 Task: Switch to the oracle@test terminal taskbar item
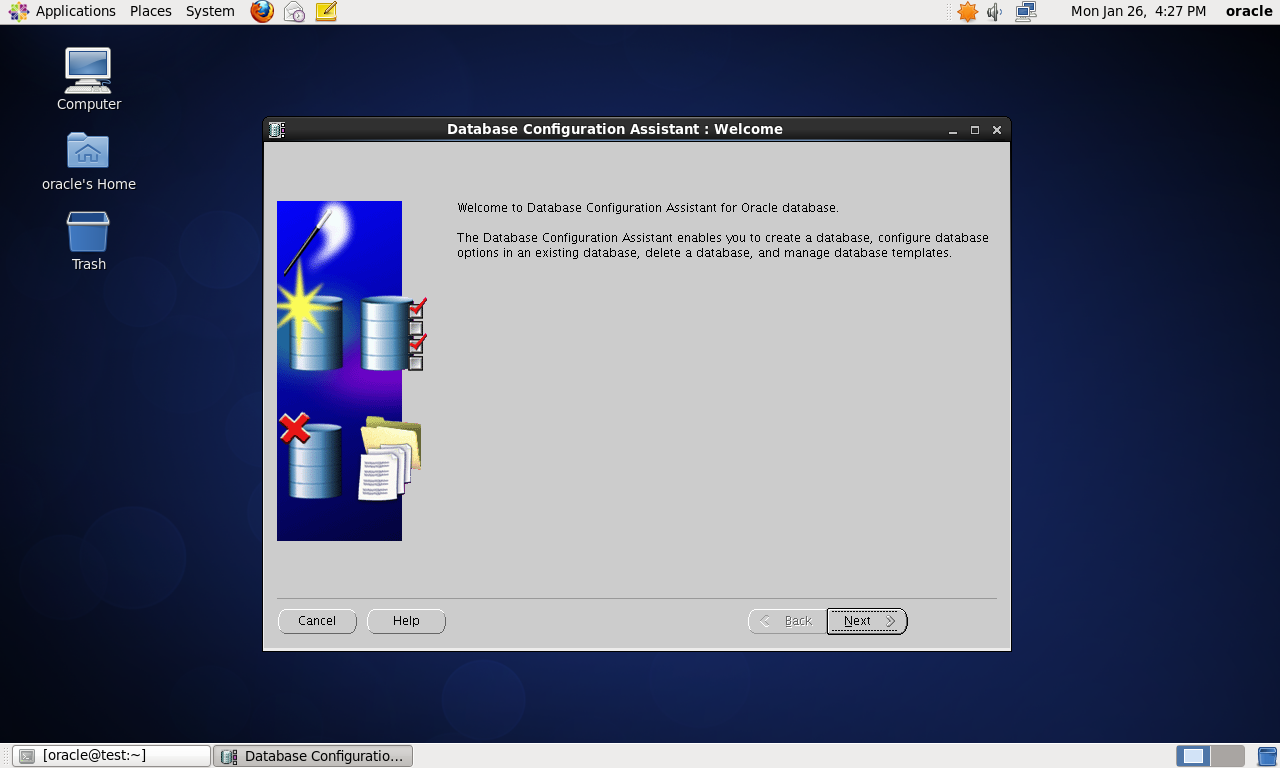[x=111, y=756]
